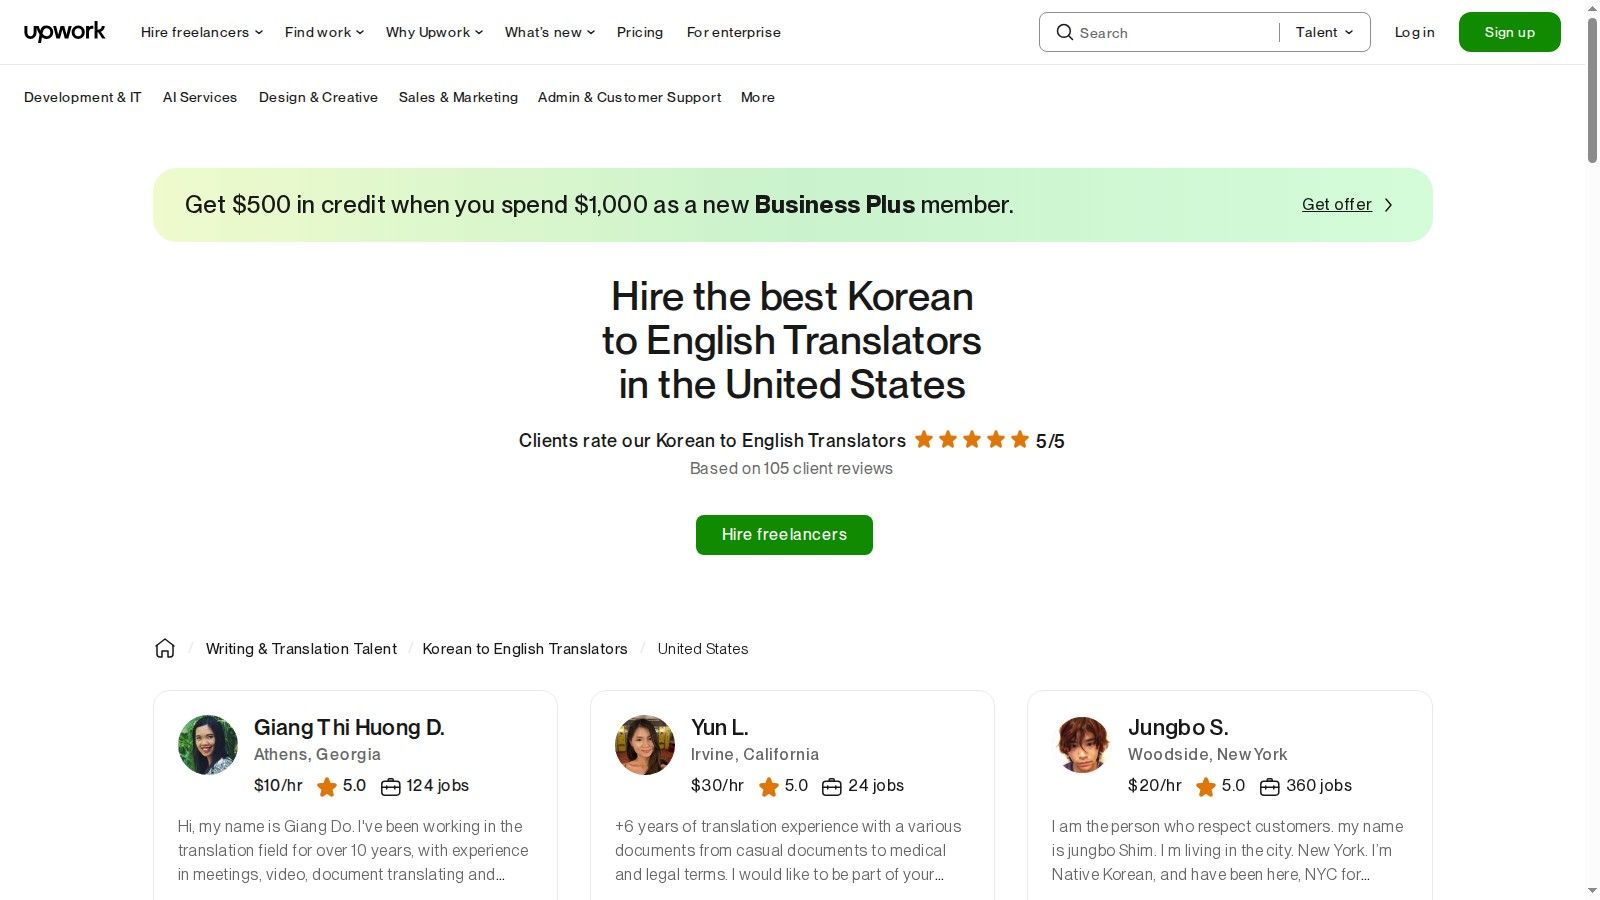Click the briefcase icon next to 124 jobs
This screenshot has width=1600, height=900.
(390, 786)
